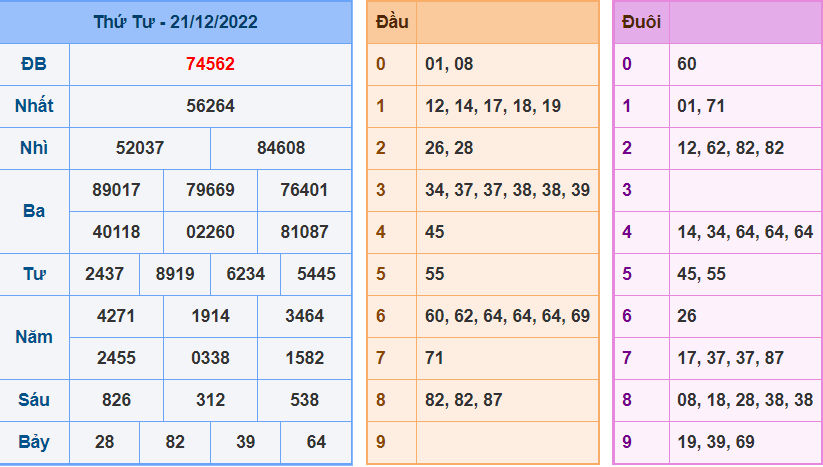This screenshot has height=467, width=823.
Task: Click '71' in Đầu row 7
Action: [435, 358]
